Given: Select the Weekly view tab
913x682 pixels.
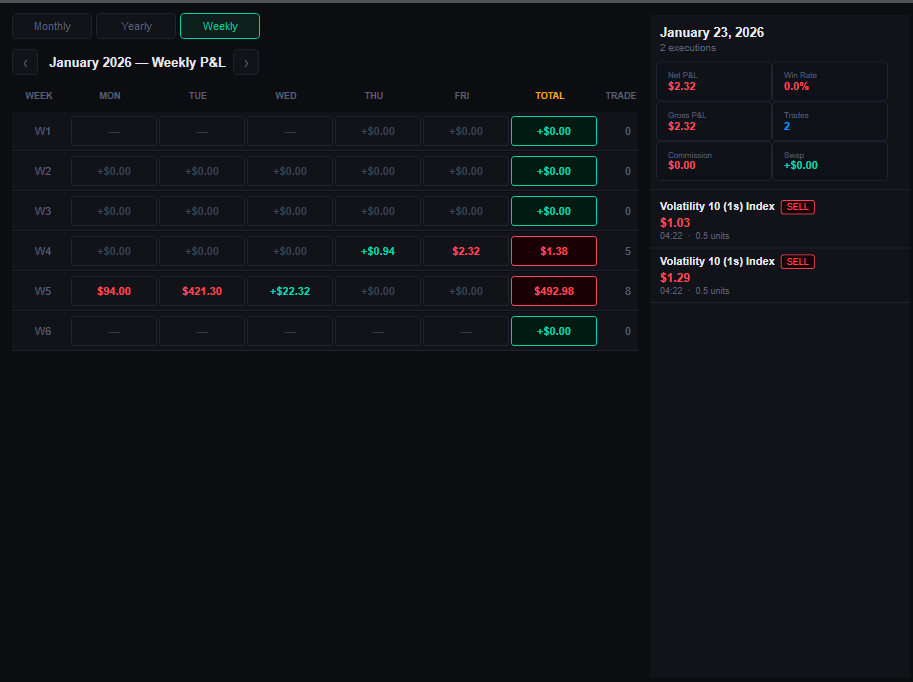Looking at the screenshot, I should (219, 26).
